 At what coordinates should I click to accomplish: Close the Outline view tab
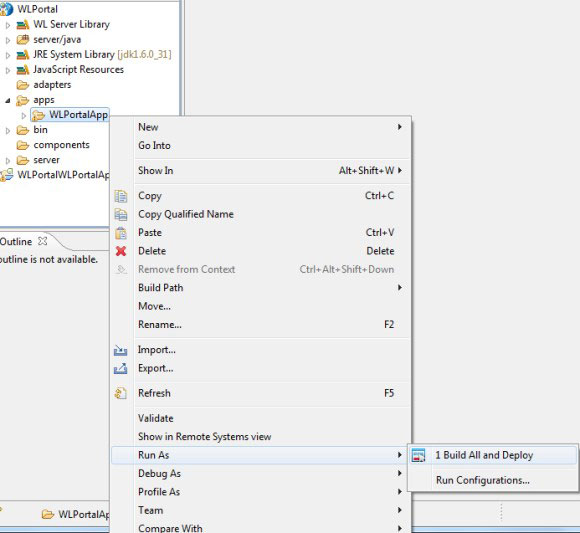tap(43, 241)
